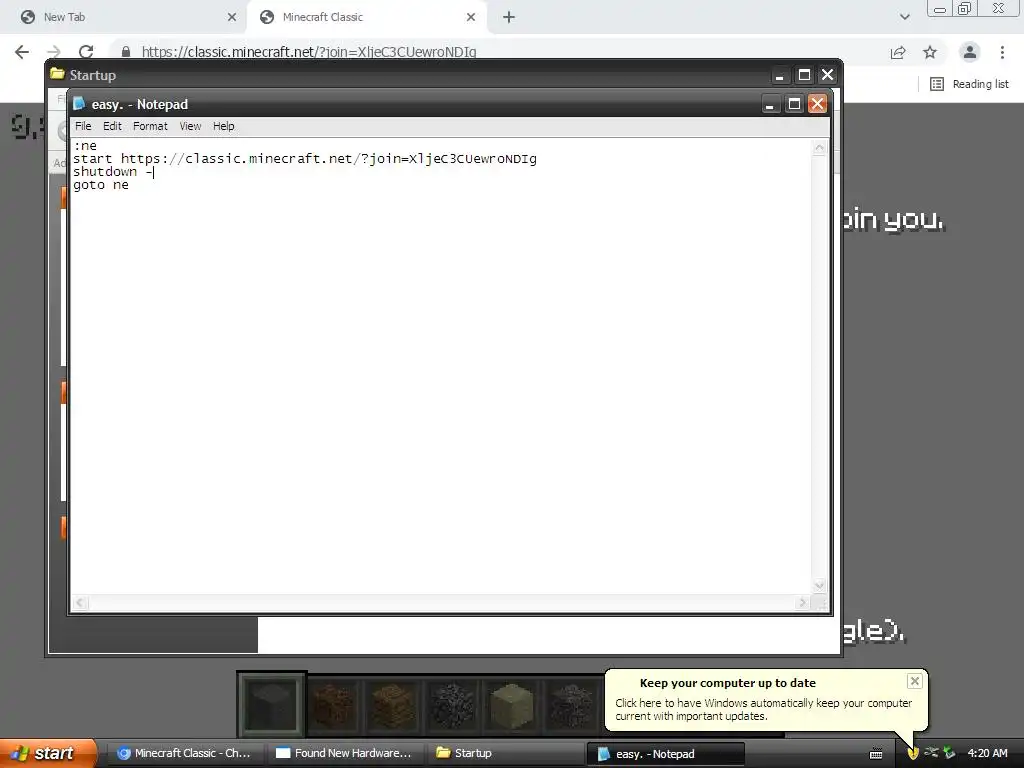Go forward in Chrome

point(54,52)
